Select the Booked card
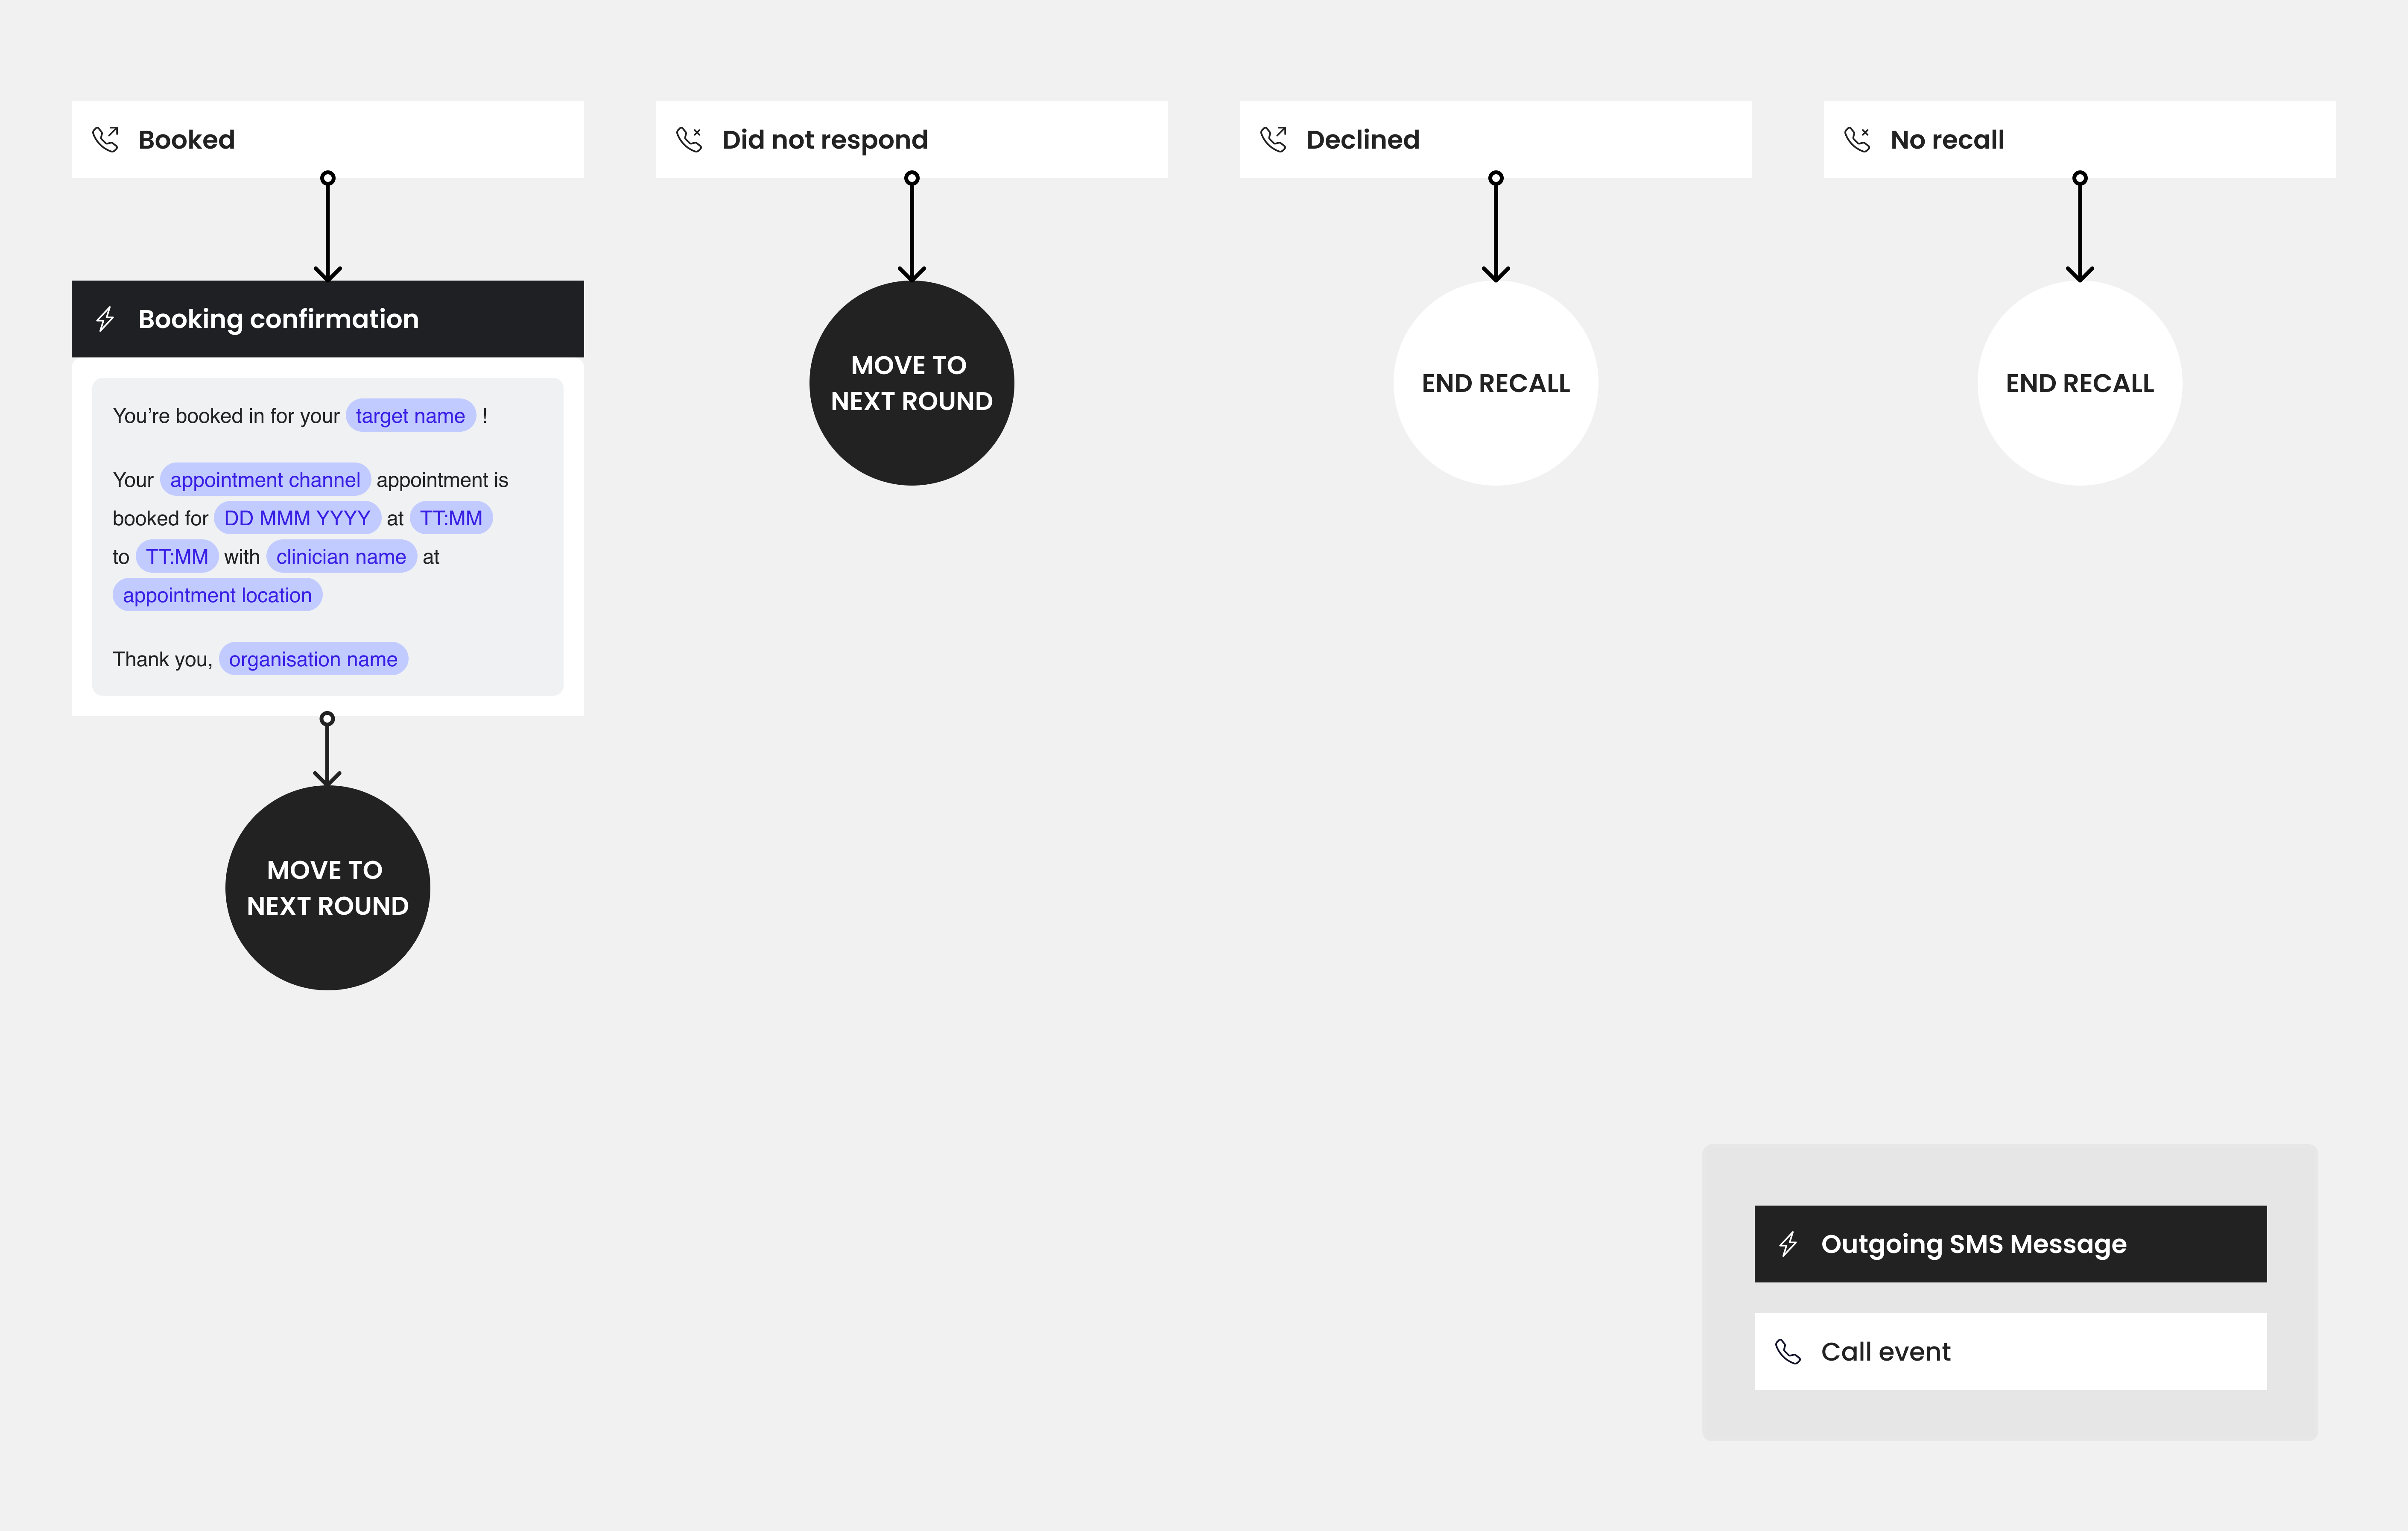The image size is (2408, 1531). (328, 140)
